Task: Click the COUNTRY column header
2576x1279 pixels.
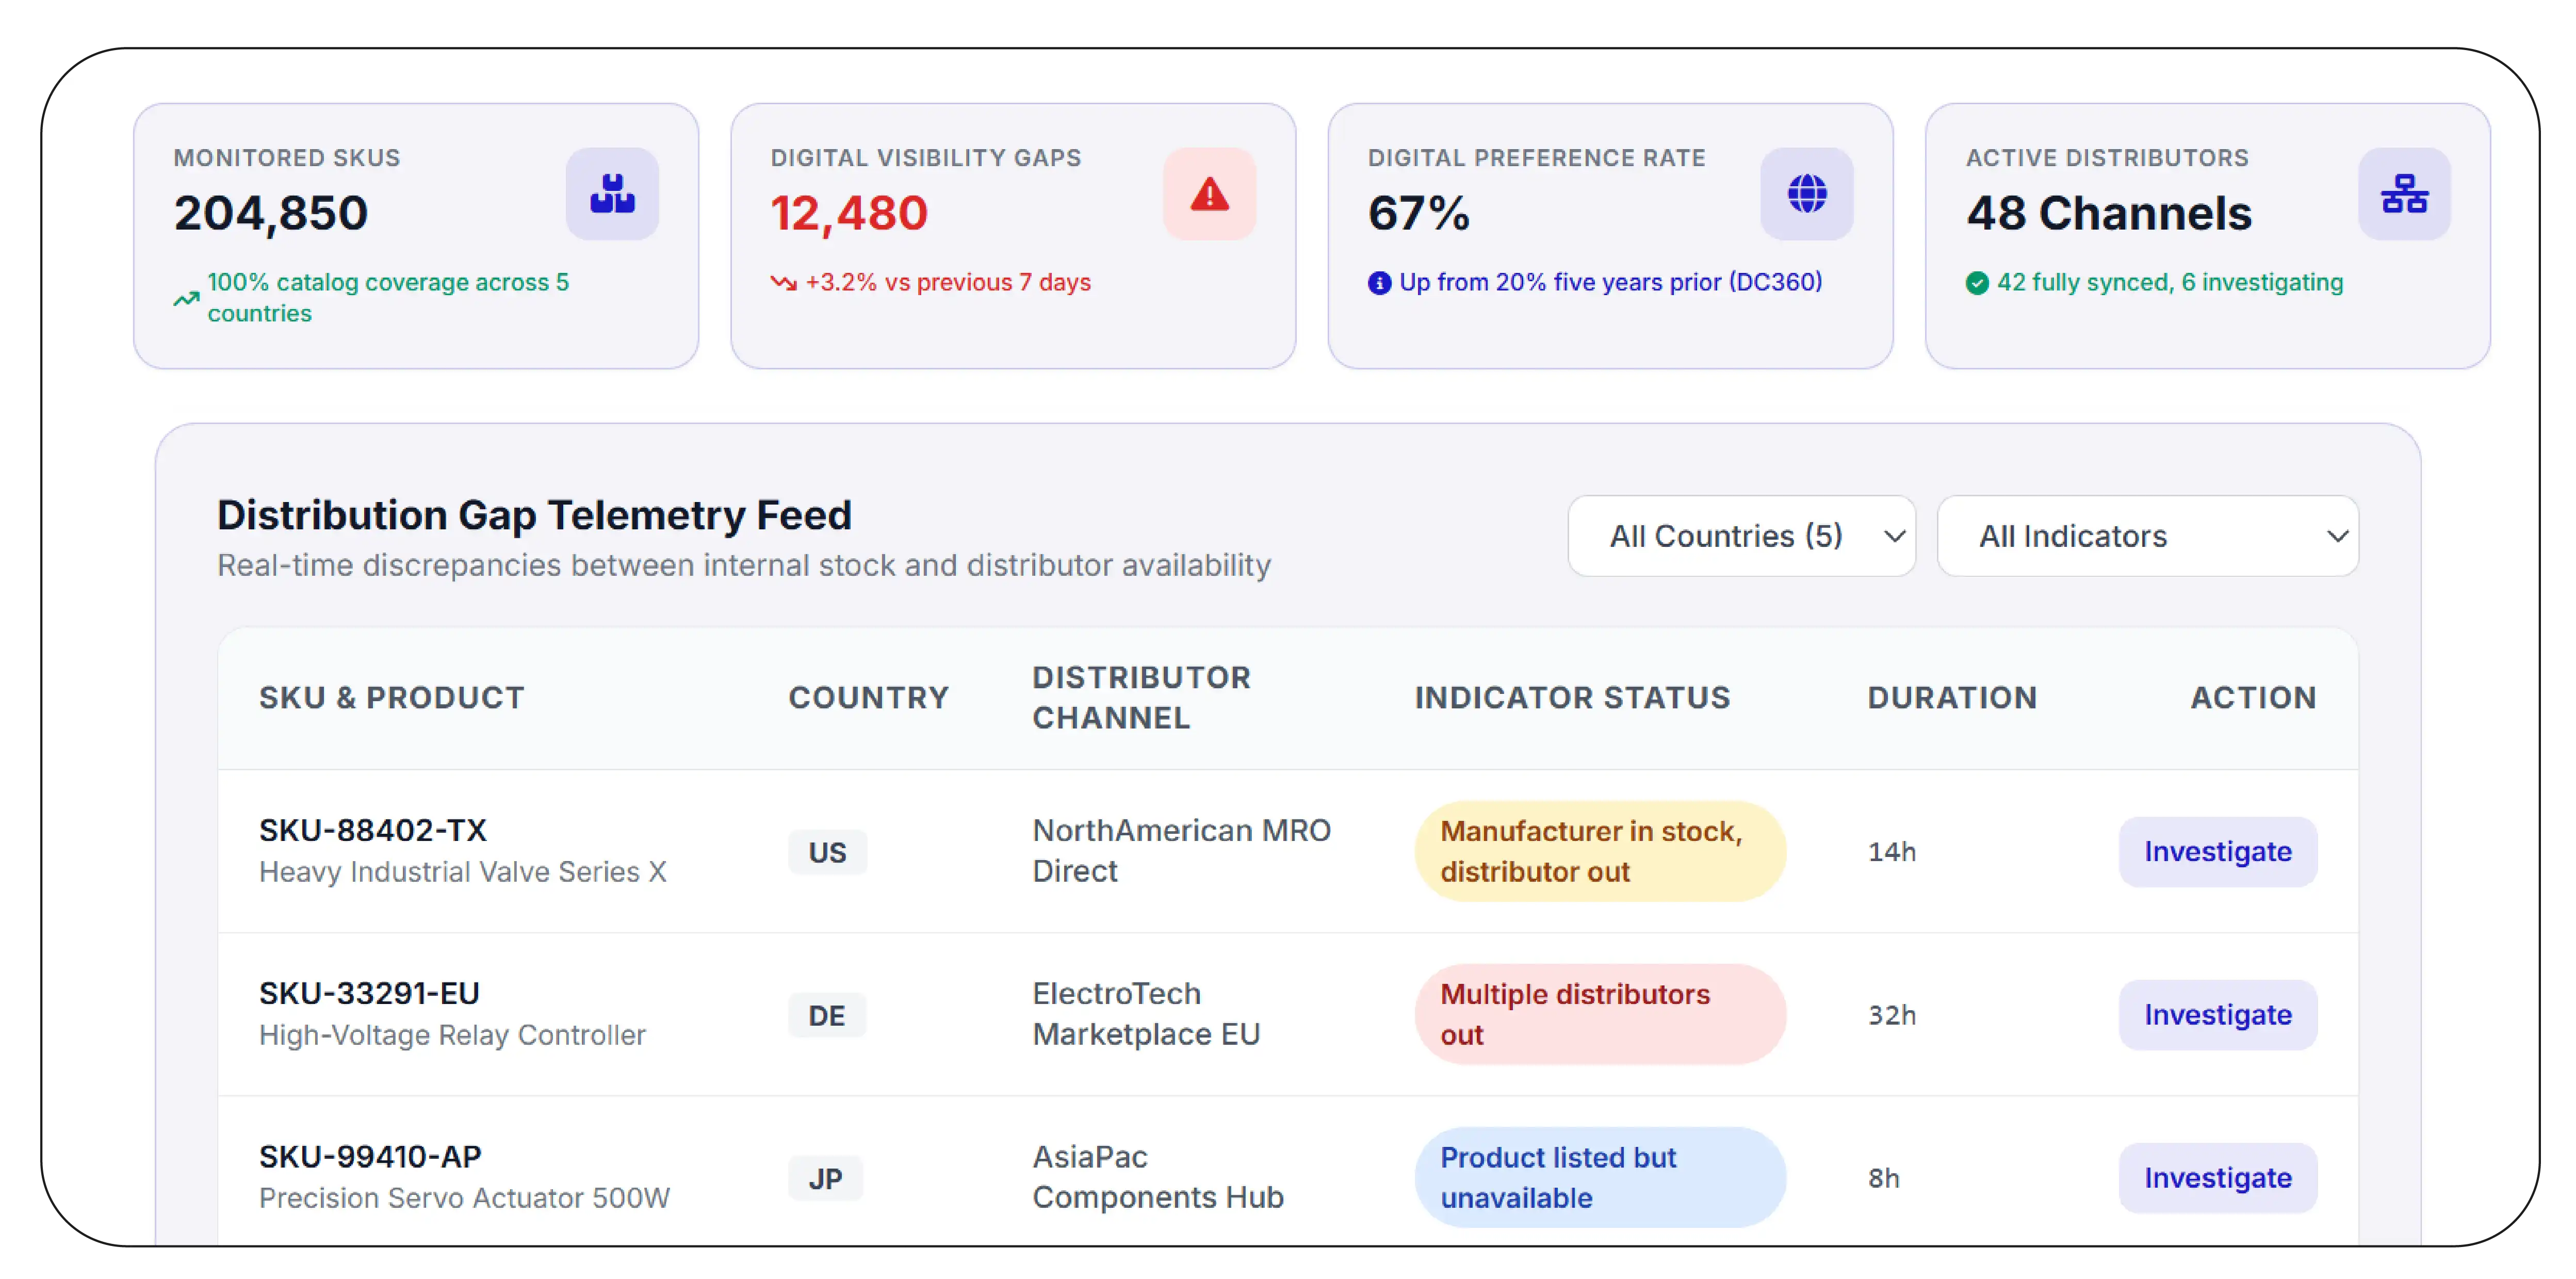Action: click(x=868, y=697)
